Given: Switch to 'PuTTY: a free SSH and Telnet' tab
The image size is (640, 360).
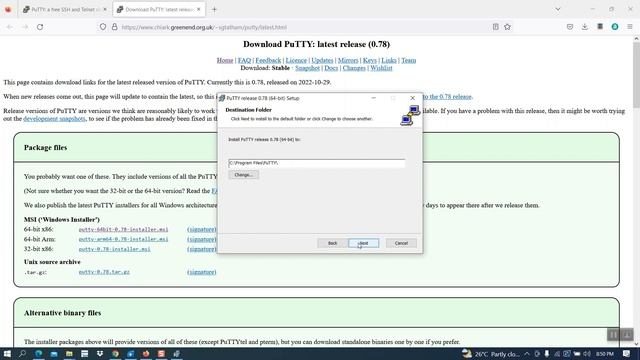Looking at the screenshot, I should pos(65,9).
